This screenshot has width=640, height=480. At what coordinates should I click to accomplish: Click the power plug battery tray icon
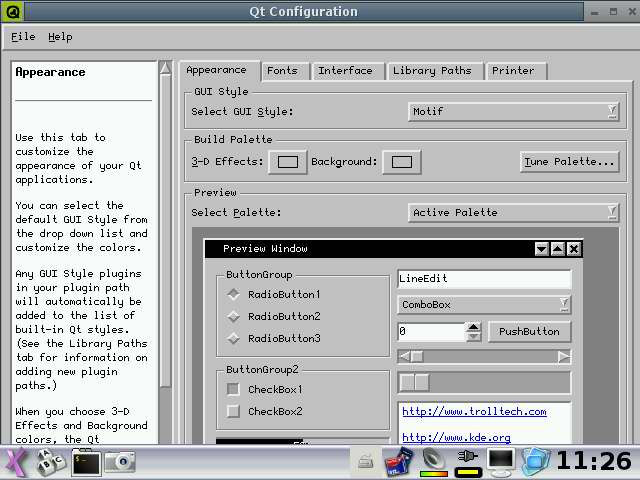(466, 461)
